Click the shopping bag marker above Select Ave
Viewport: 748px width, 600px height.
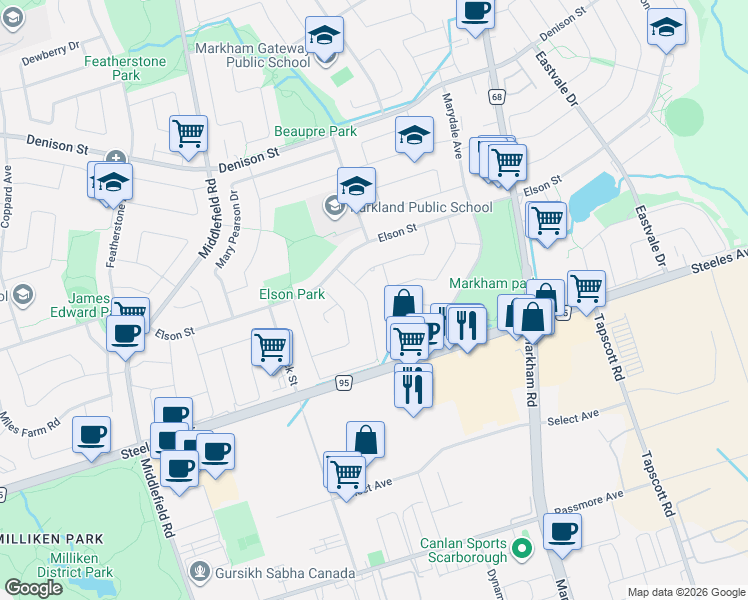[365, 440]
